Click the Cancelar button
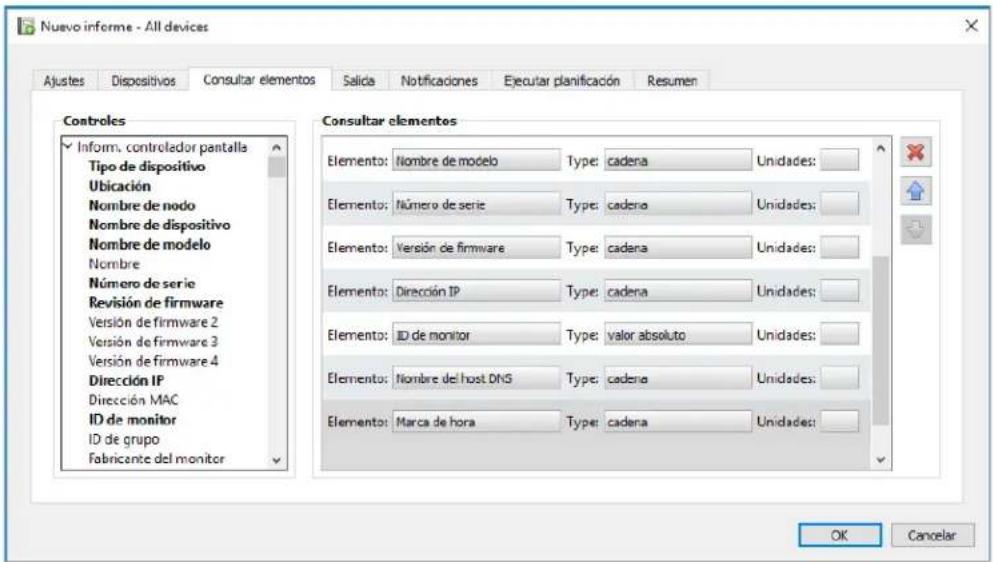This screenshot has width=993, height=562. [x=932, y=535]
